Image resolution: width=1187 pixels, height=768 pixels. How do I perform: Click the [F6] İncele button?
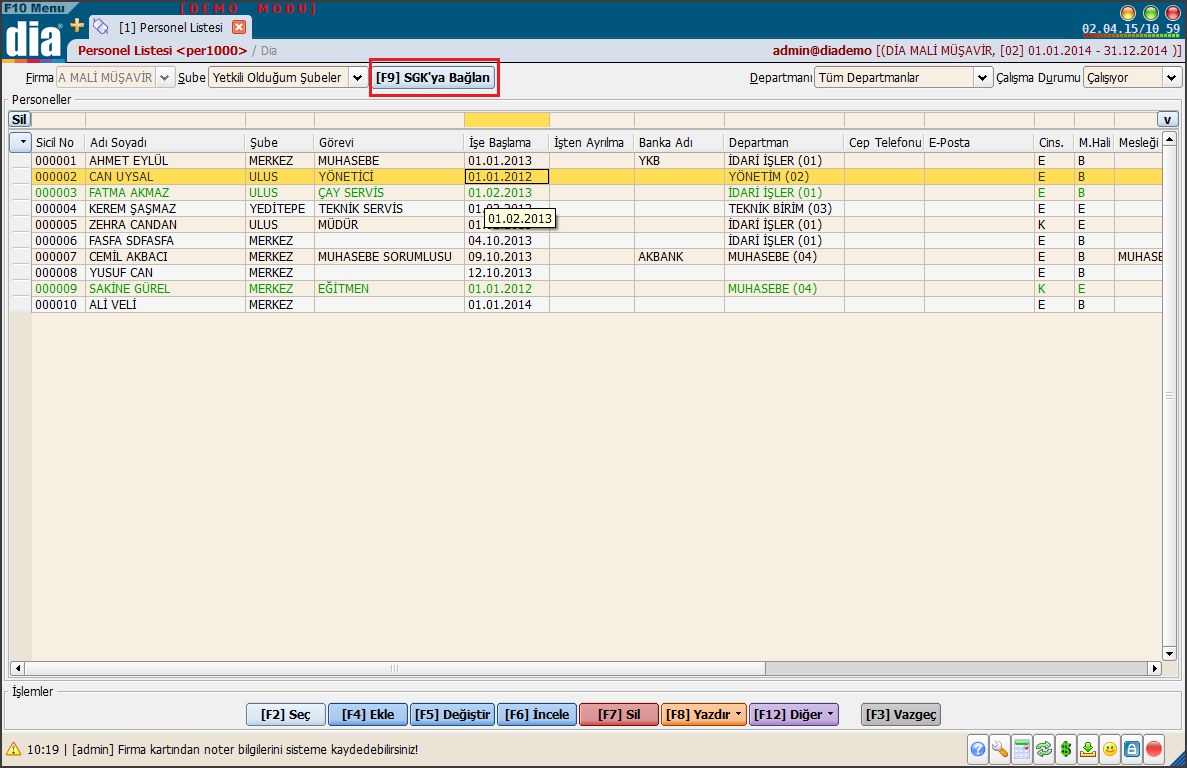point(537,714)
